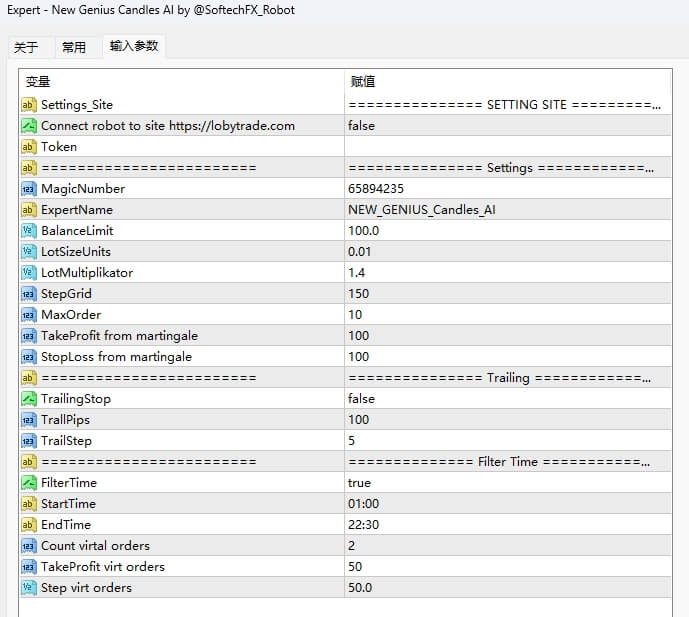Click the string icon beside ExpertName
This screenshot has height=617, width=689.
coord(28,210)
